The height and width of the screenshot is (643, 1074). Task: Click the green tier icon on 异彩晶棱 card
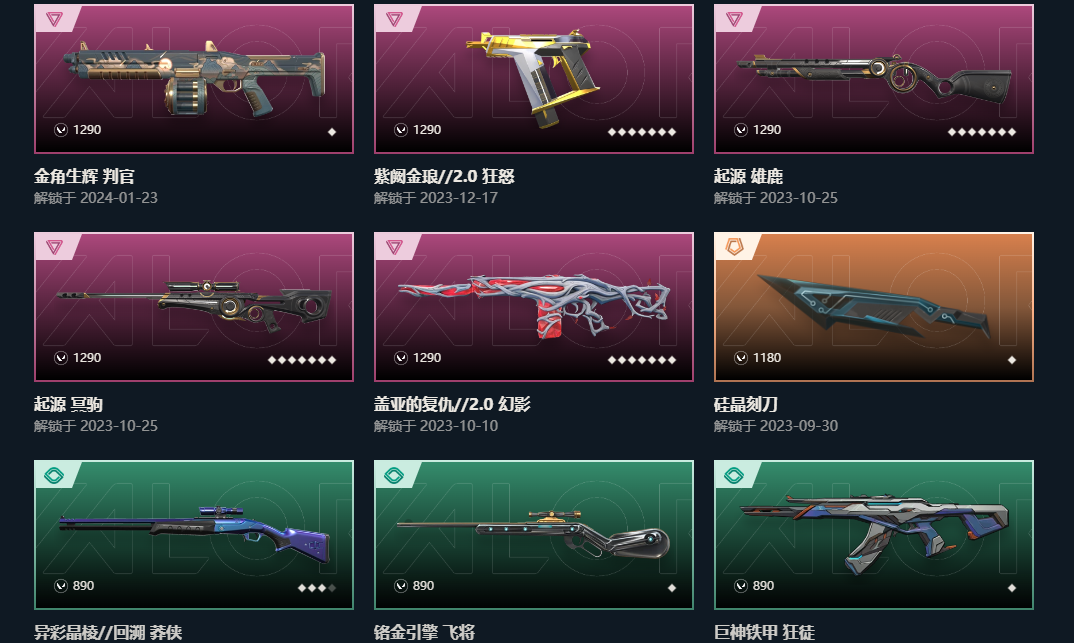pos(54,475)
